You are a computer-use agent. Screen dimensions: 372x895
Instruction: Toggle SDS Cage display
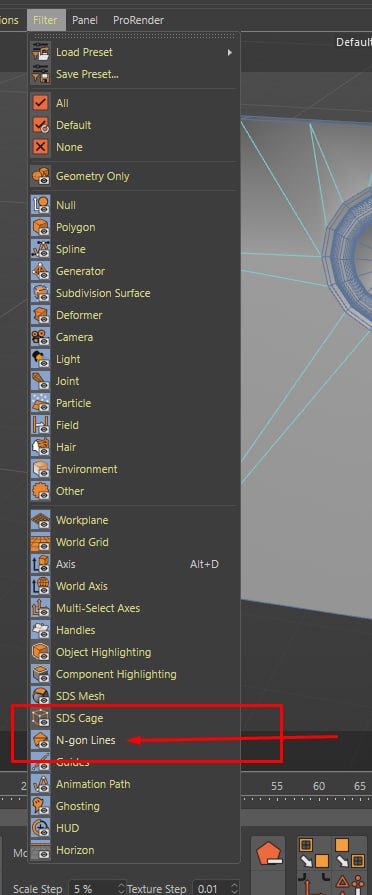(x=134, y=718)
